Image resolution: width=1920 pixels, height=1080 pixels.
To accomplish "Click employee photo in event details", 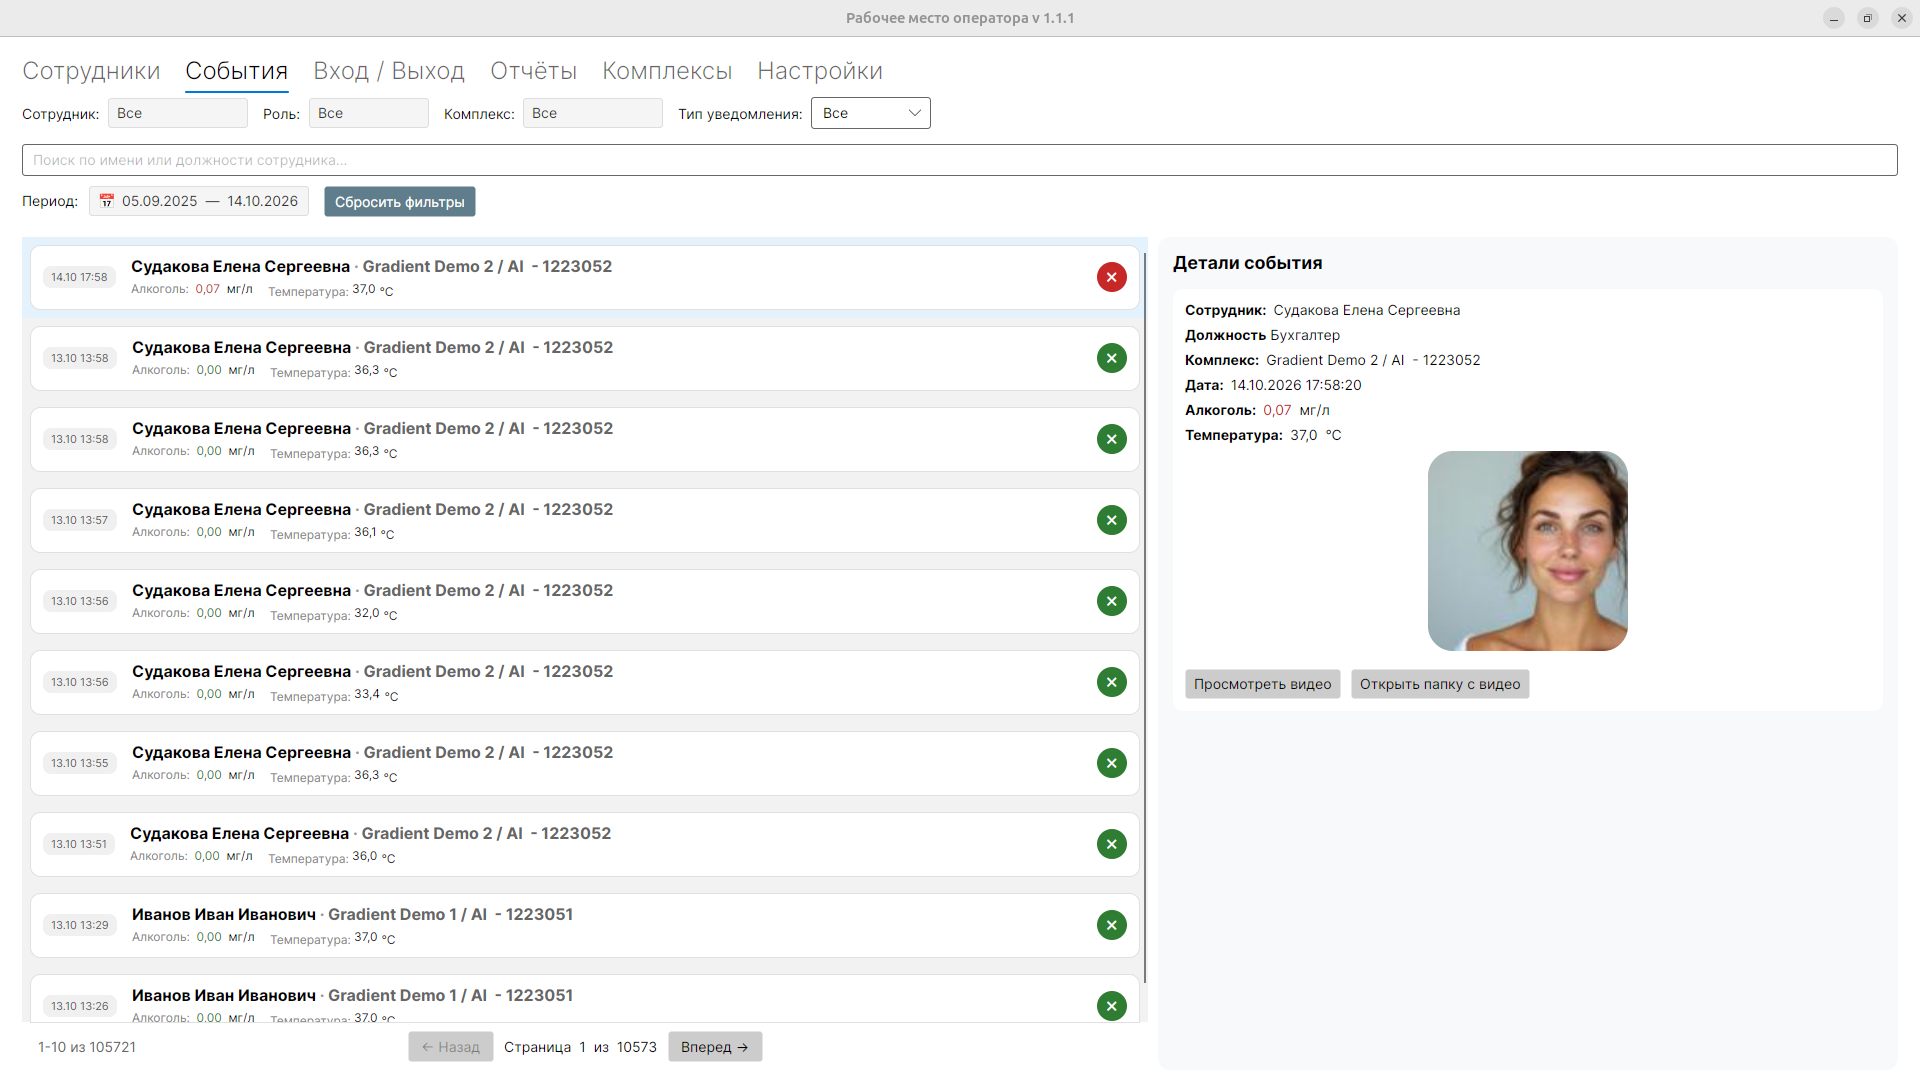I will pos(1528,551).
